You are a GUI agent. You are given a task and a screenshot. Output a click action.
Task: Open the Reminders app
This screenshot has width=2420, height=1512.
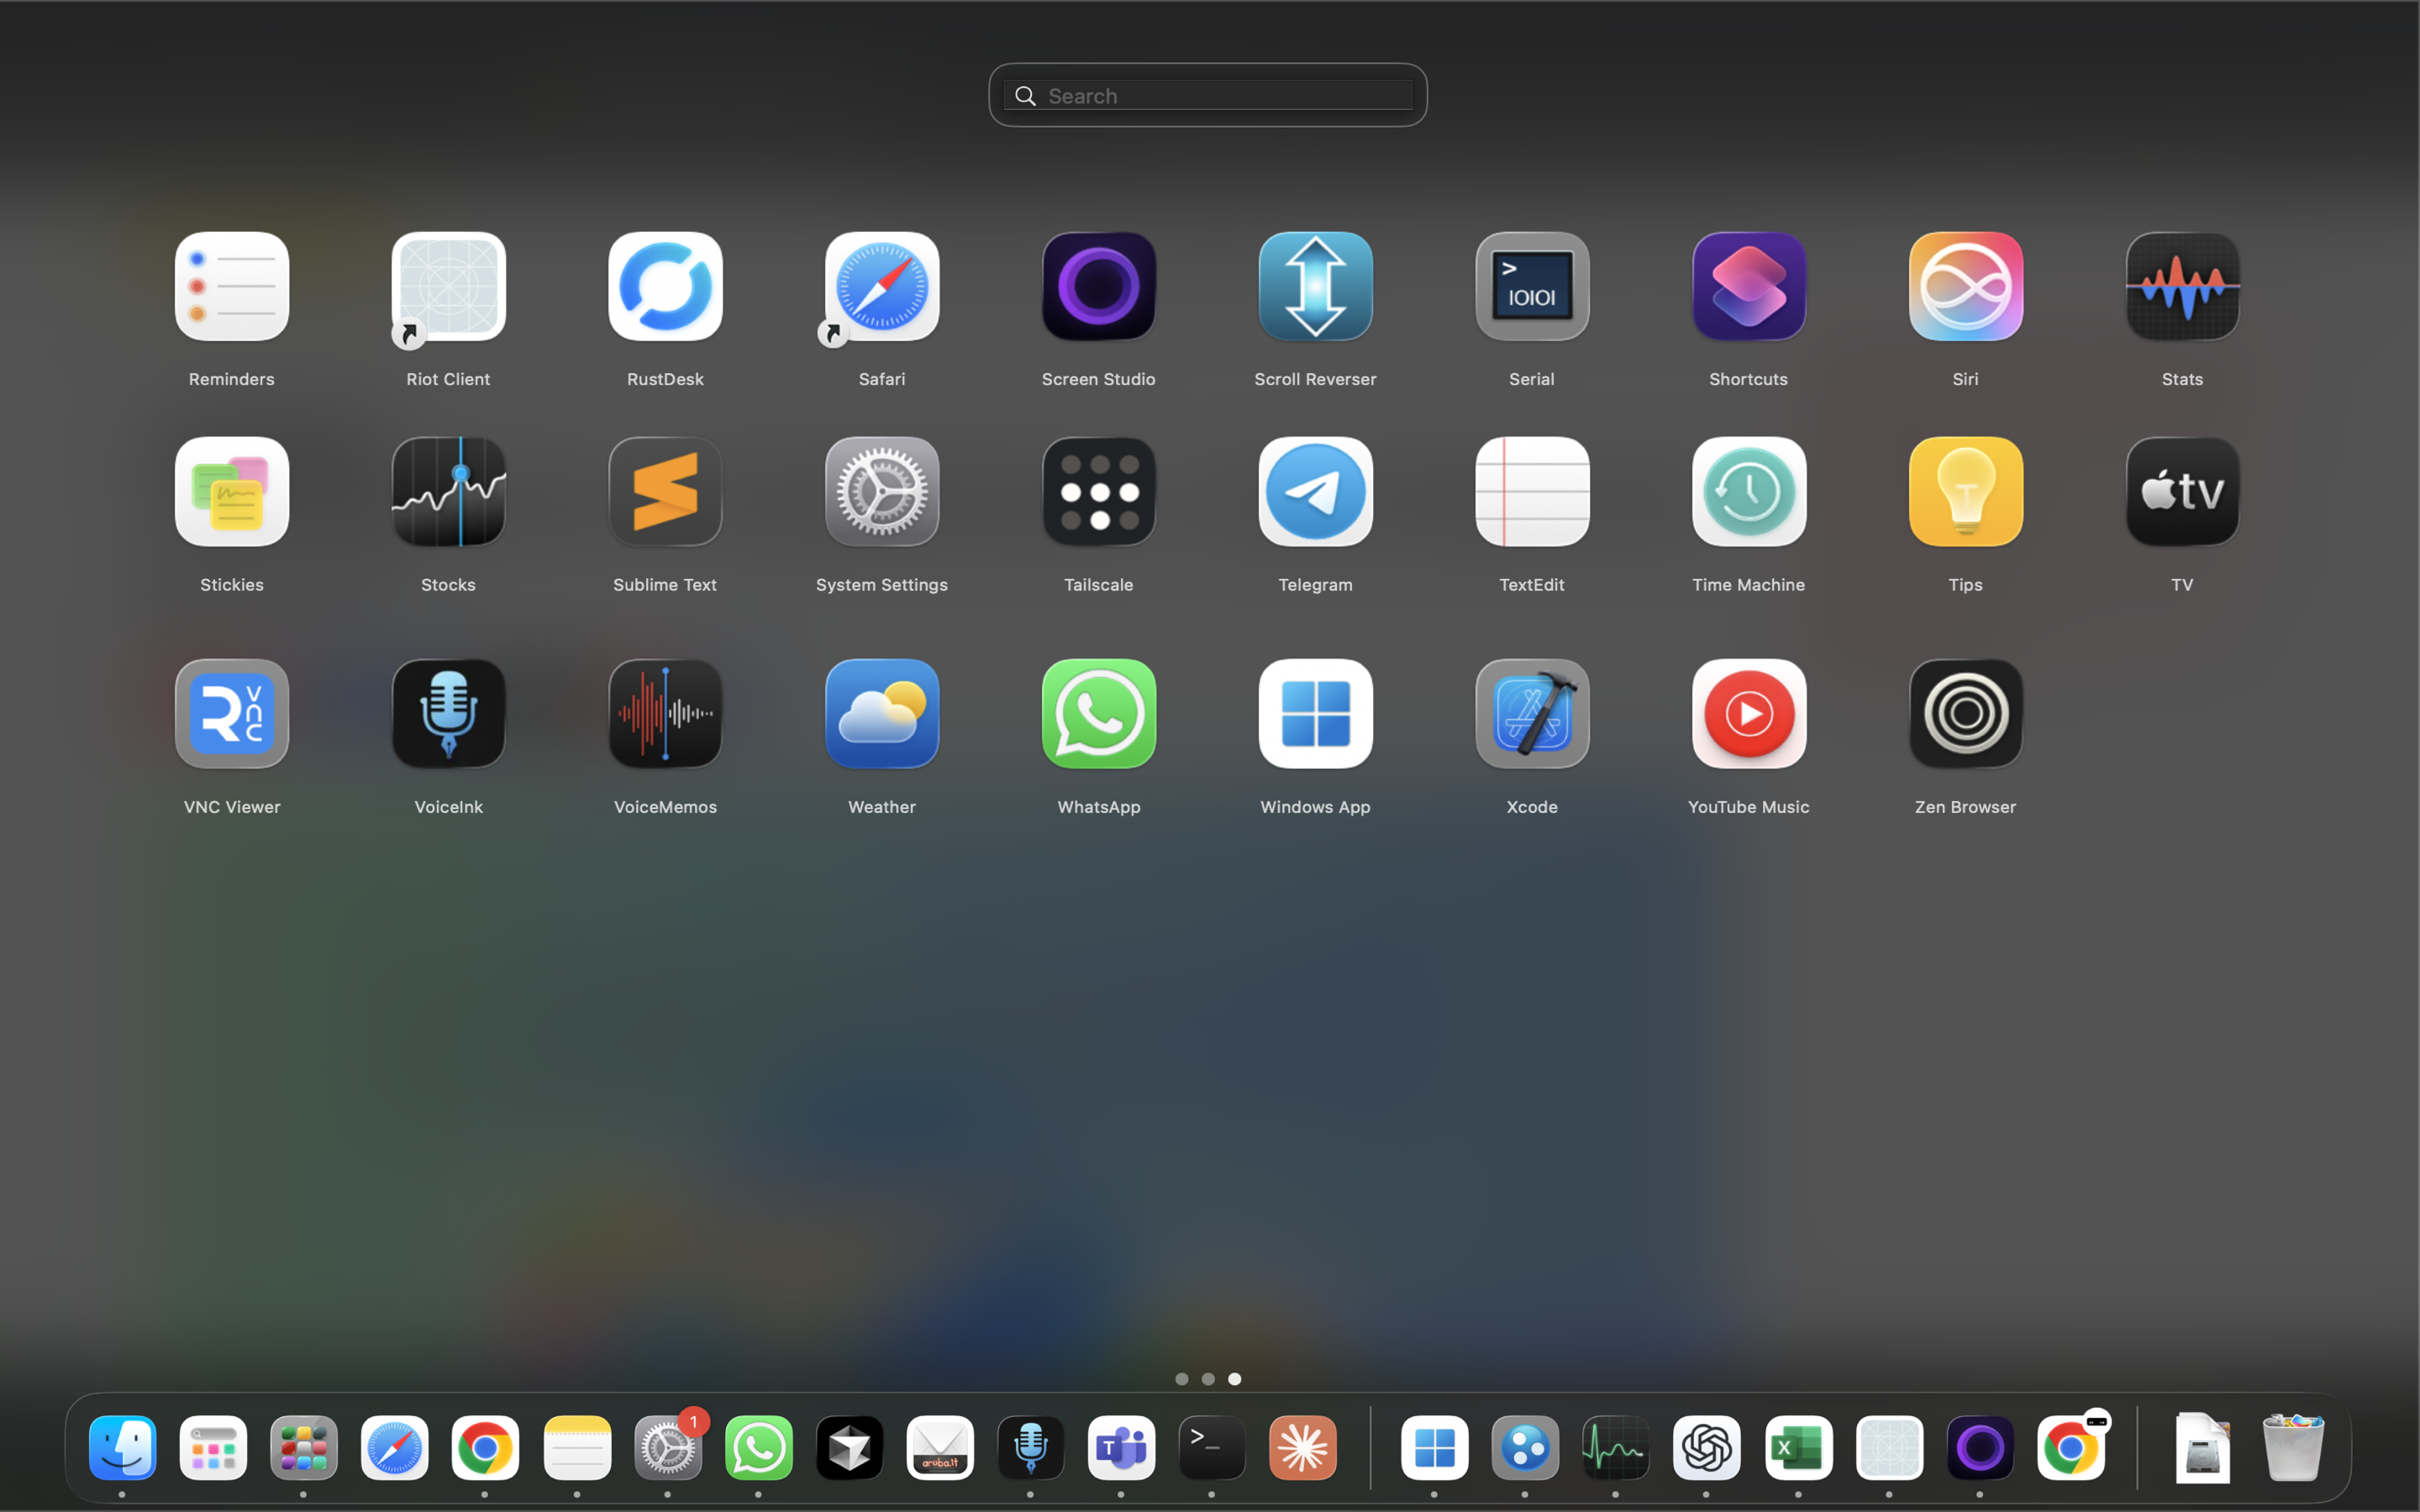[x=232, y=287]
